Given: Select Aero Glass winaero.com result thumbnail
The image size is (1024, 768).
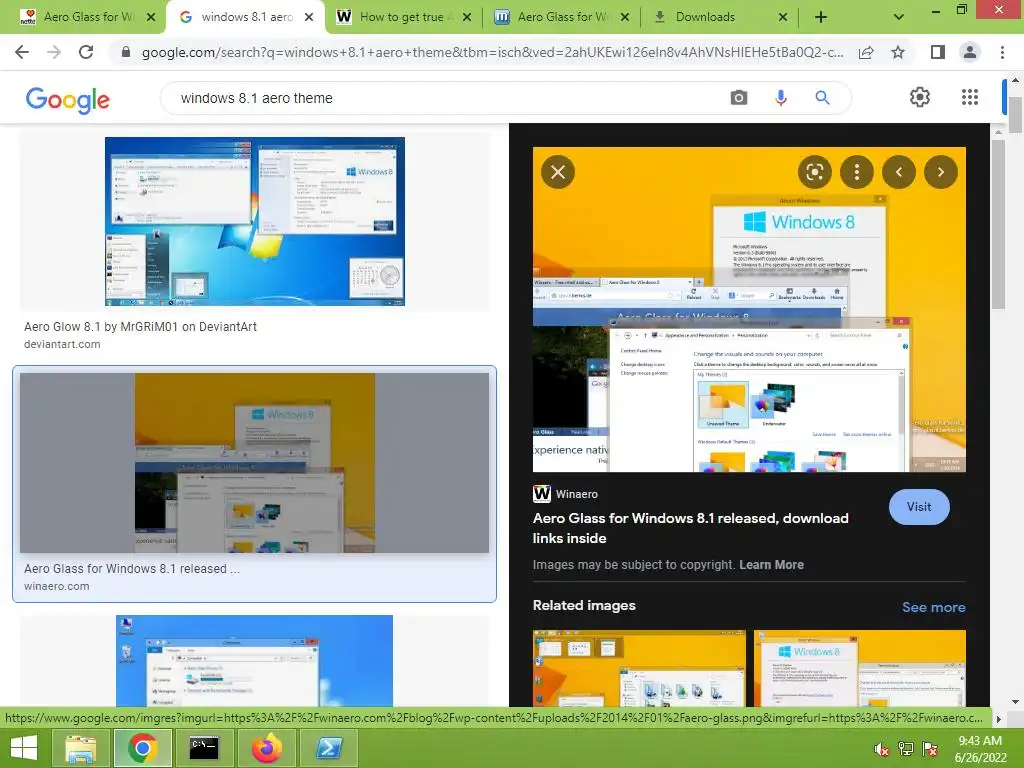Looking at the screenshot, I should point(255,462).
